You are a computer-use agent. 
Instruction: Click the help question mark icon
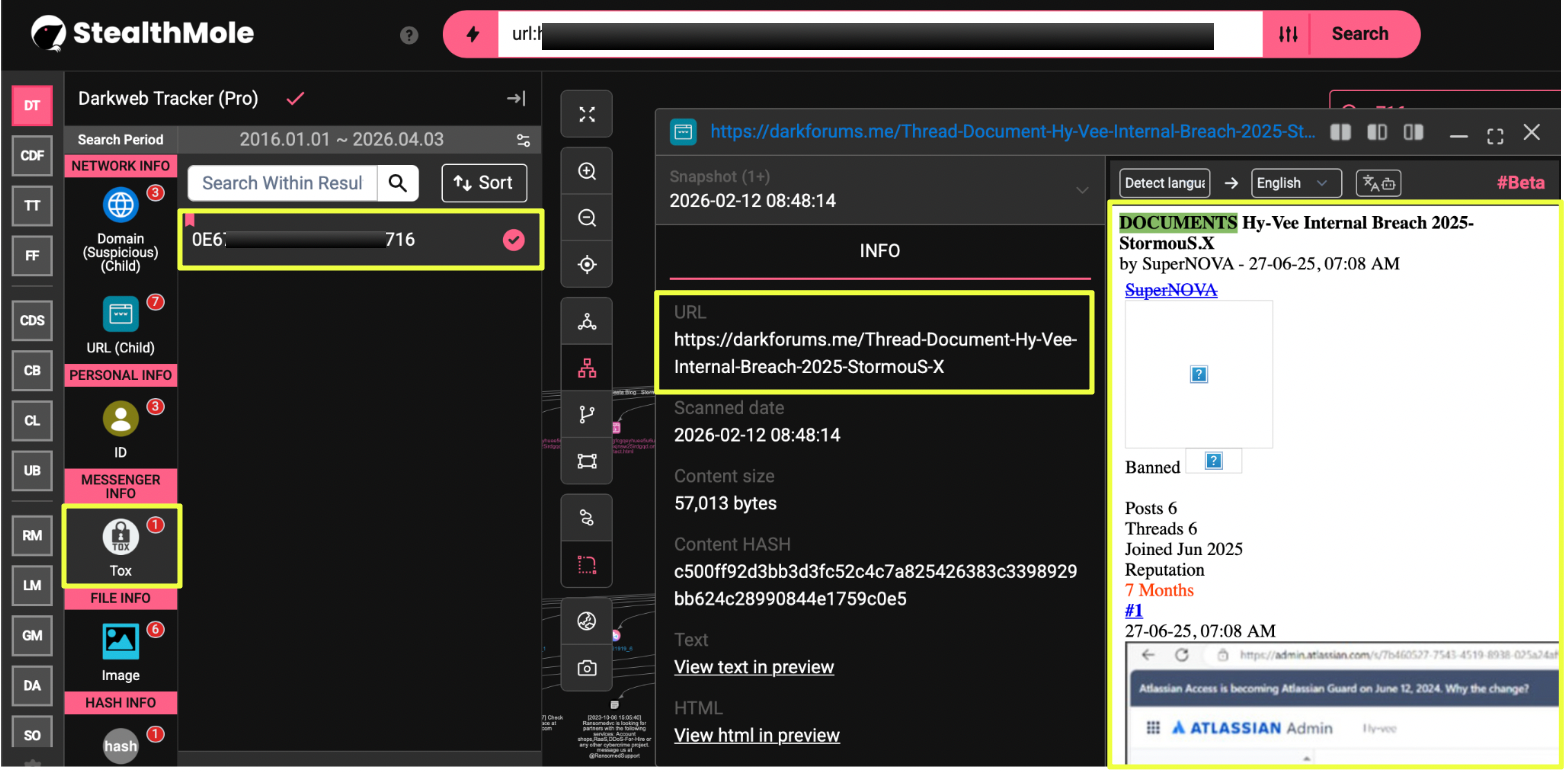tap(409, 35)
